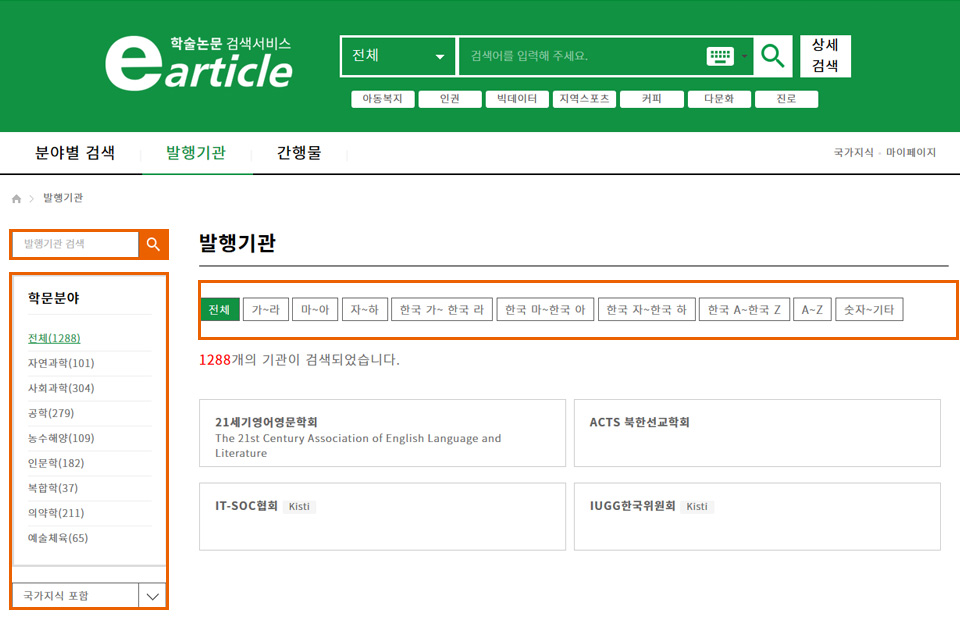Select the 빅데이터 keyword tag
This screenshot has height=620, width=960.
pos(517,99)
